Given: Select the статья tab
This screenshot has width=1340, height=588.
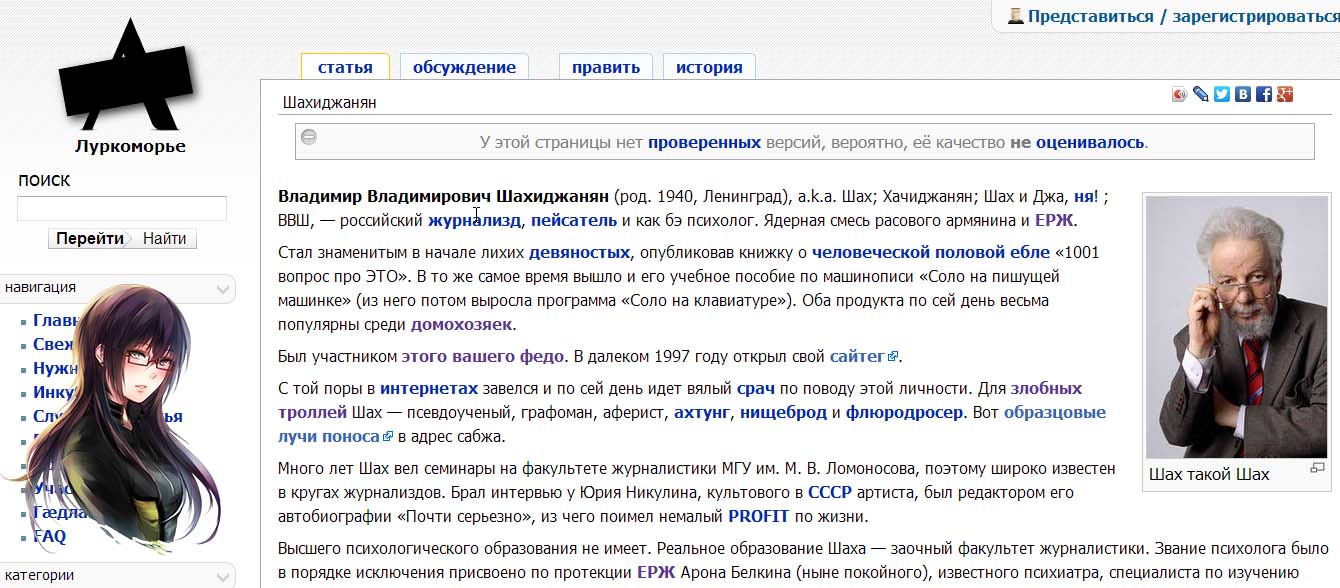Looking at the screenshot, I should point(345,66).
